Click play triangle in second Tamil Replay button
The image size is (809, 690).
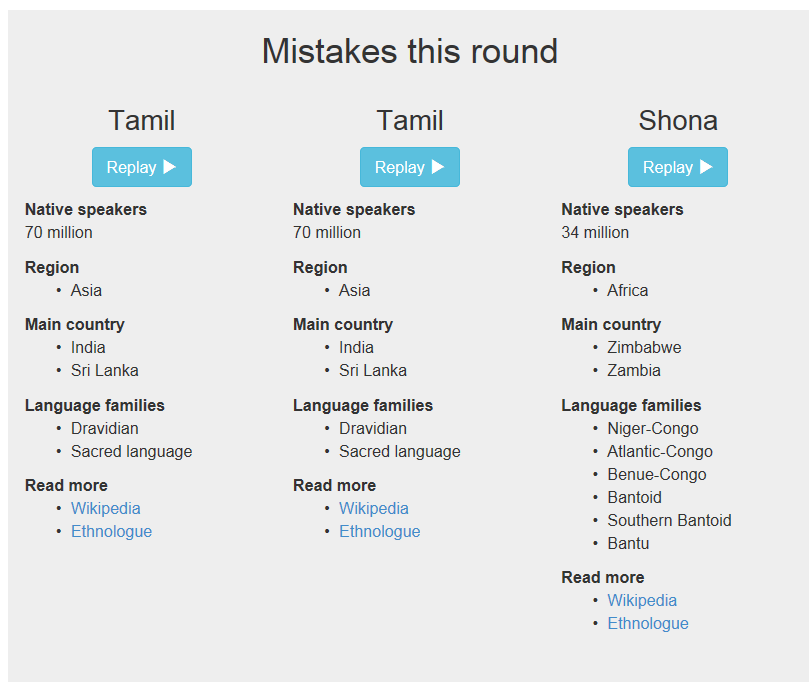(x=438, y=167)
